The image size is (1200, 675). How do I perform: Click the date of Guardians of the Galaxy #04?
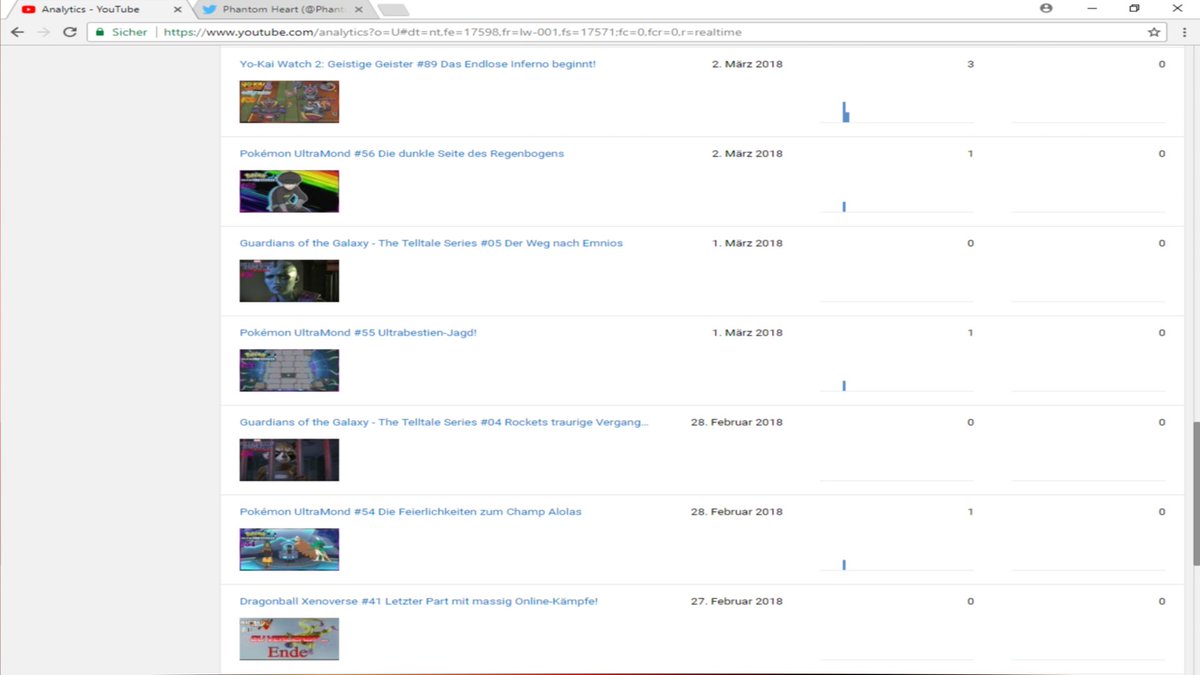[x=737, y=422]
